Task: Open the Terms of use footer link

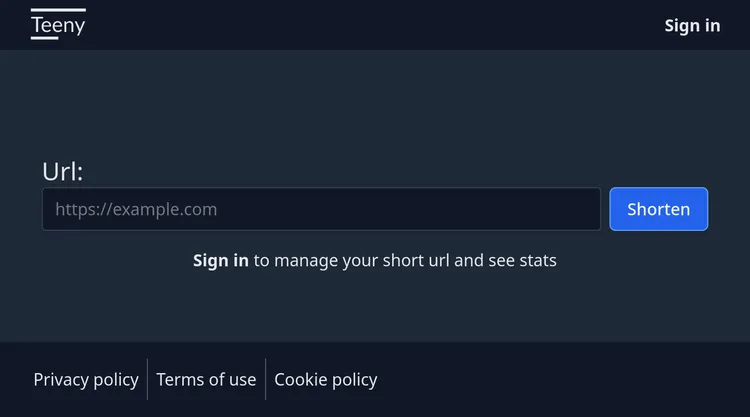Action: 206,380
